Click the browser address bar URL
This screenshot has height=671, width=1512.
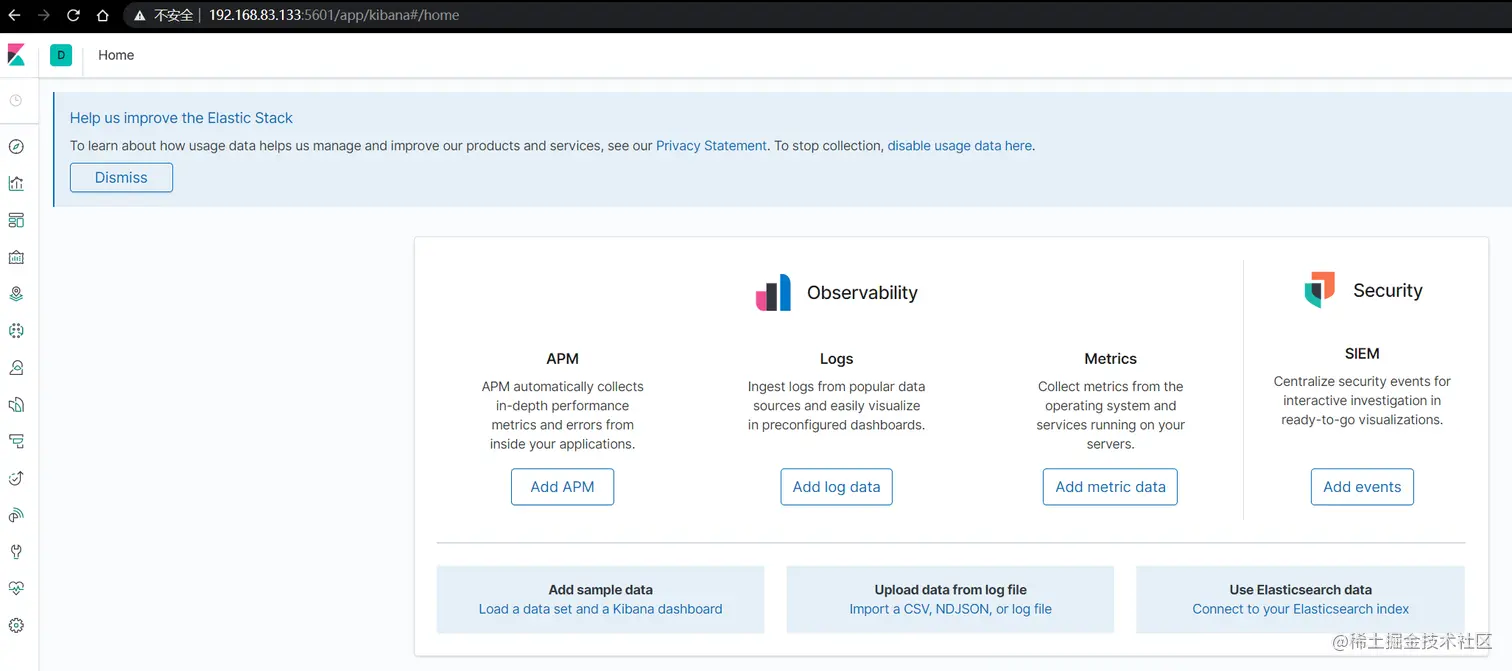pos(334,15)
